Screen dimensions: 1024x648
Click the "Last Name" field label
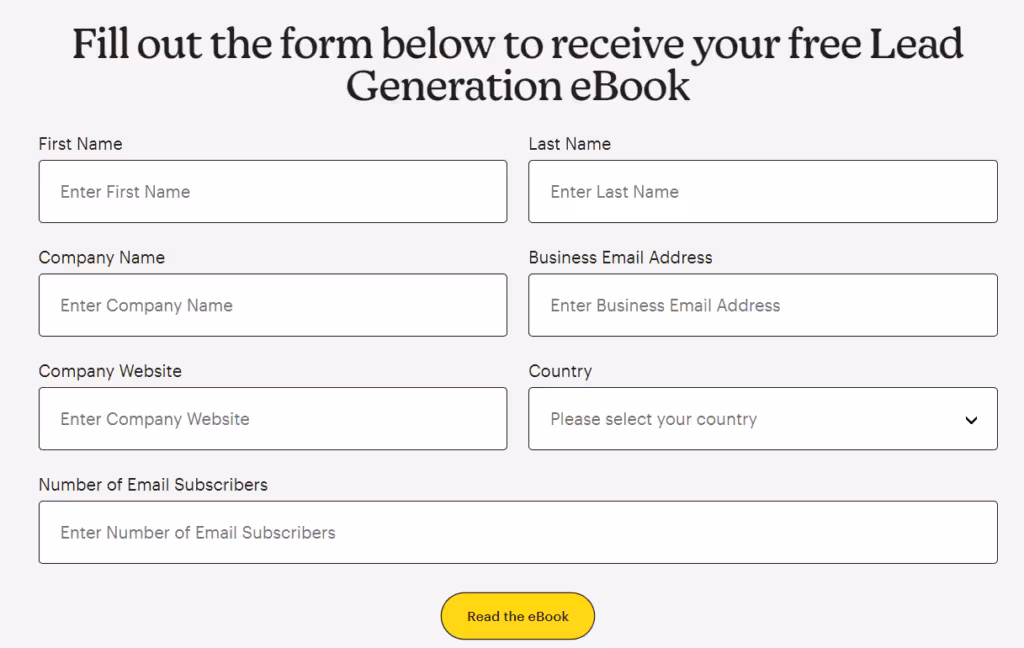[569, 144]
